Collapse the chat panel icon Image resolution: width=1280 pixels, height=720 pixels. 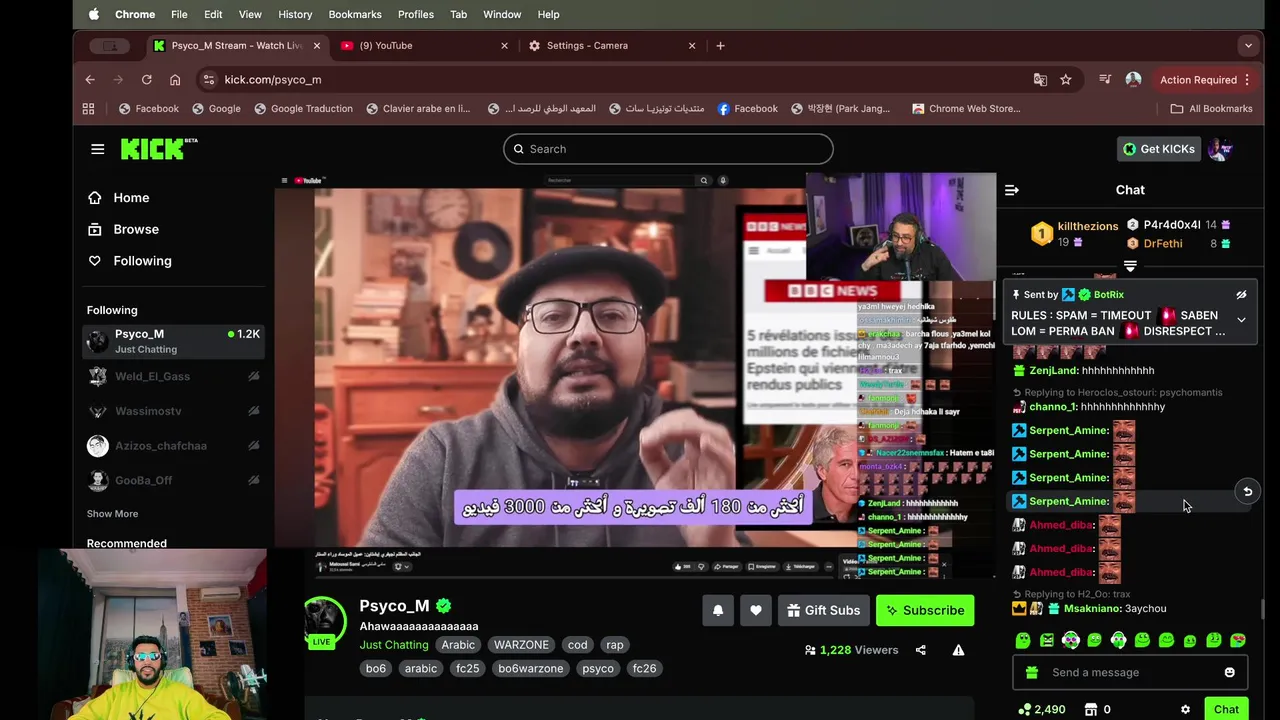tap(1012, 190)
